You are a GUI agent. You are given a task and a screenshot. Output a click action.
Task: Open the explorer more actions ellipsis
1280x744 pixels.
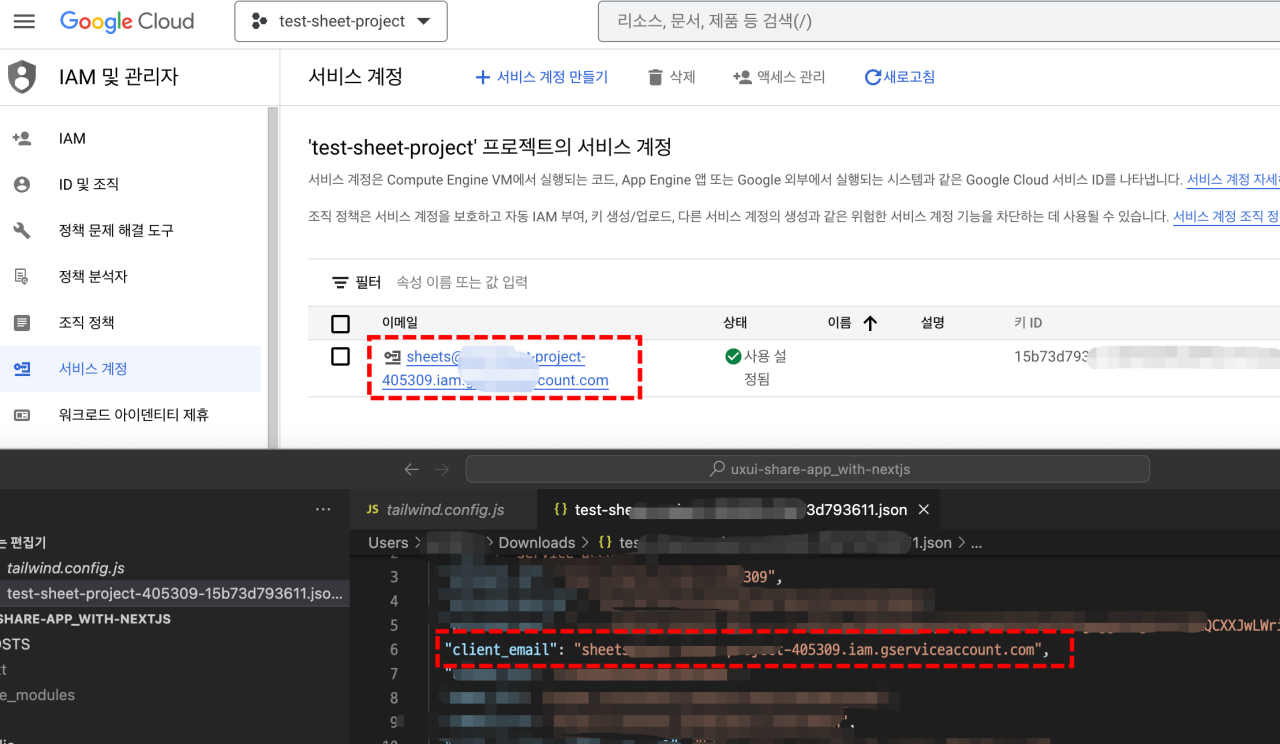pos(323,509)
